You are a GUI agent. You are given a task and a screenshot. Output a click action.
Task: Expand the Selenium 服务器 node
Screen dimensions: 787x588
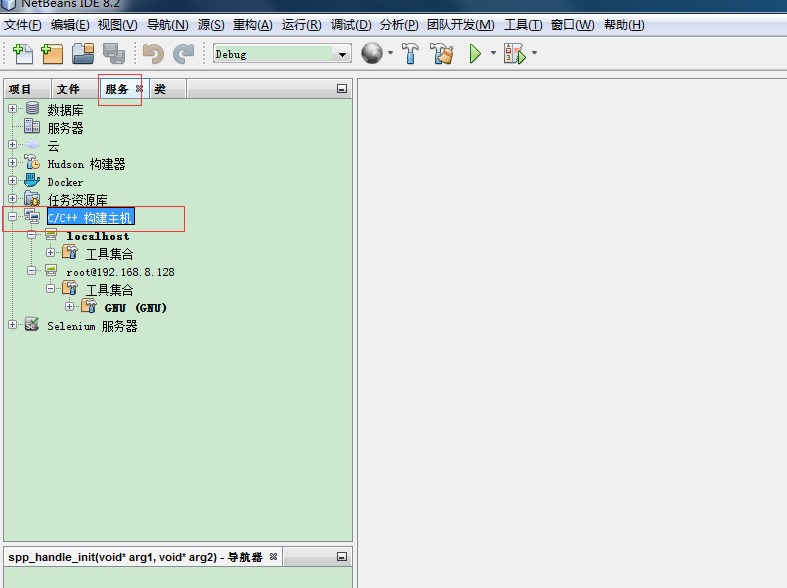(13, 325)
